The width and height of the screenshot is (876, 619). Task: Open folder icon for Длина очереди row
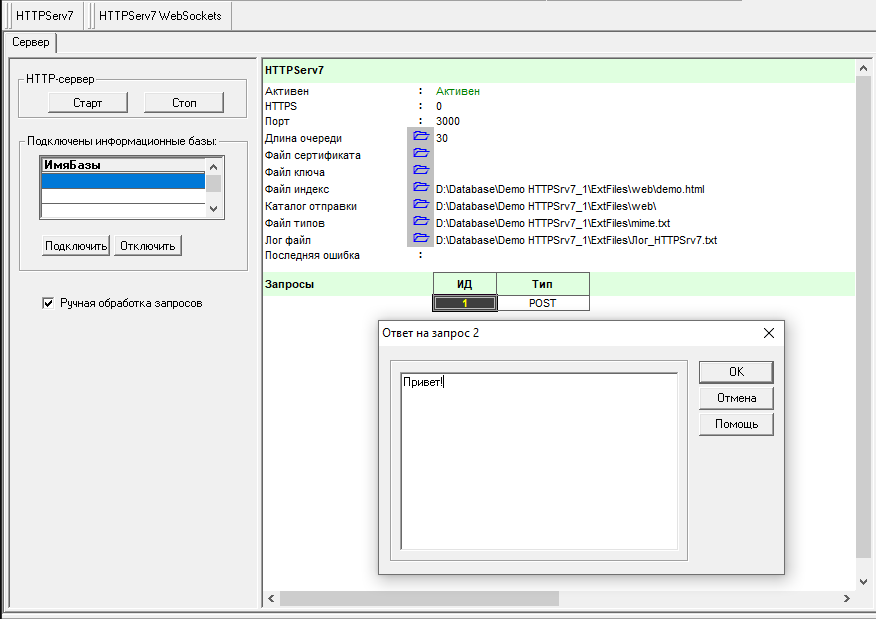[x=420, y=137]
